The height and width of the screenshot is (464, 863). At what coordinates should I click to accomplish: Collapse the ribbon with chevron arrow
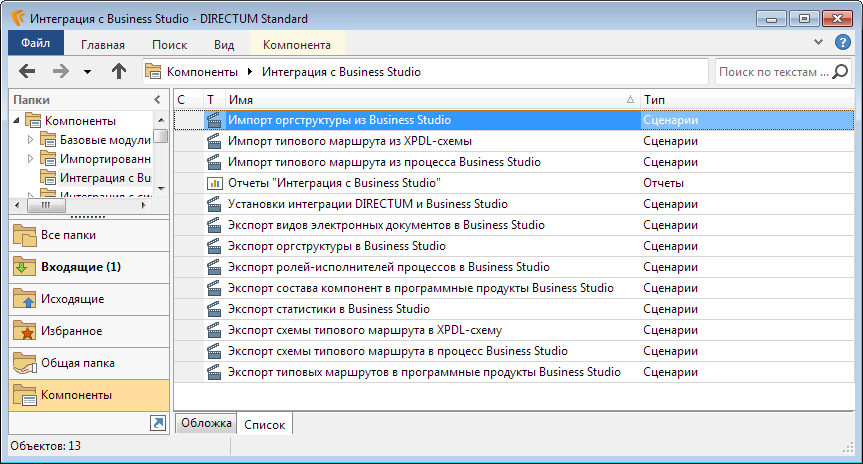pos(818,42)
